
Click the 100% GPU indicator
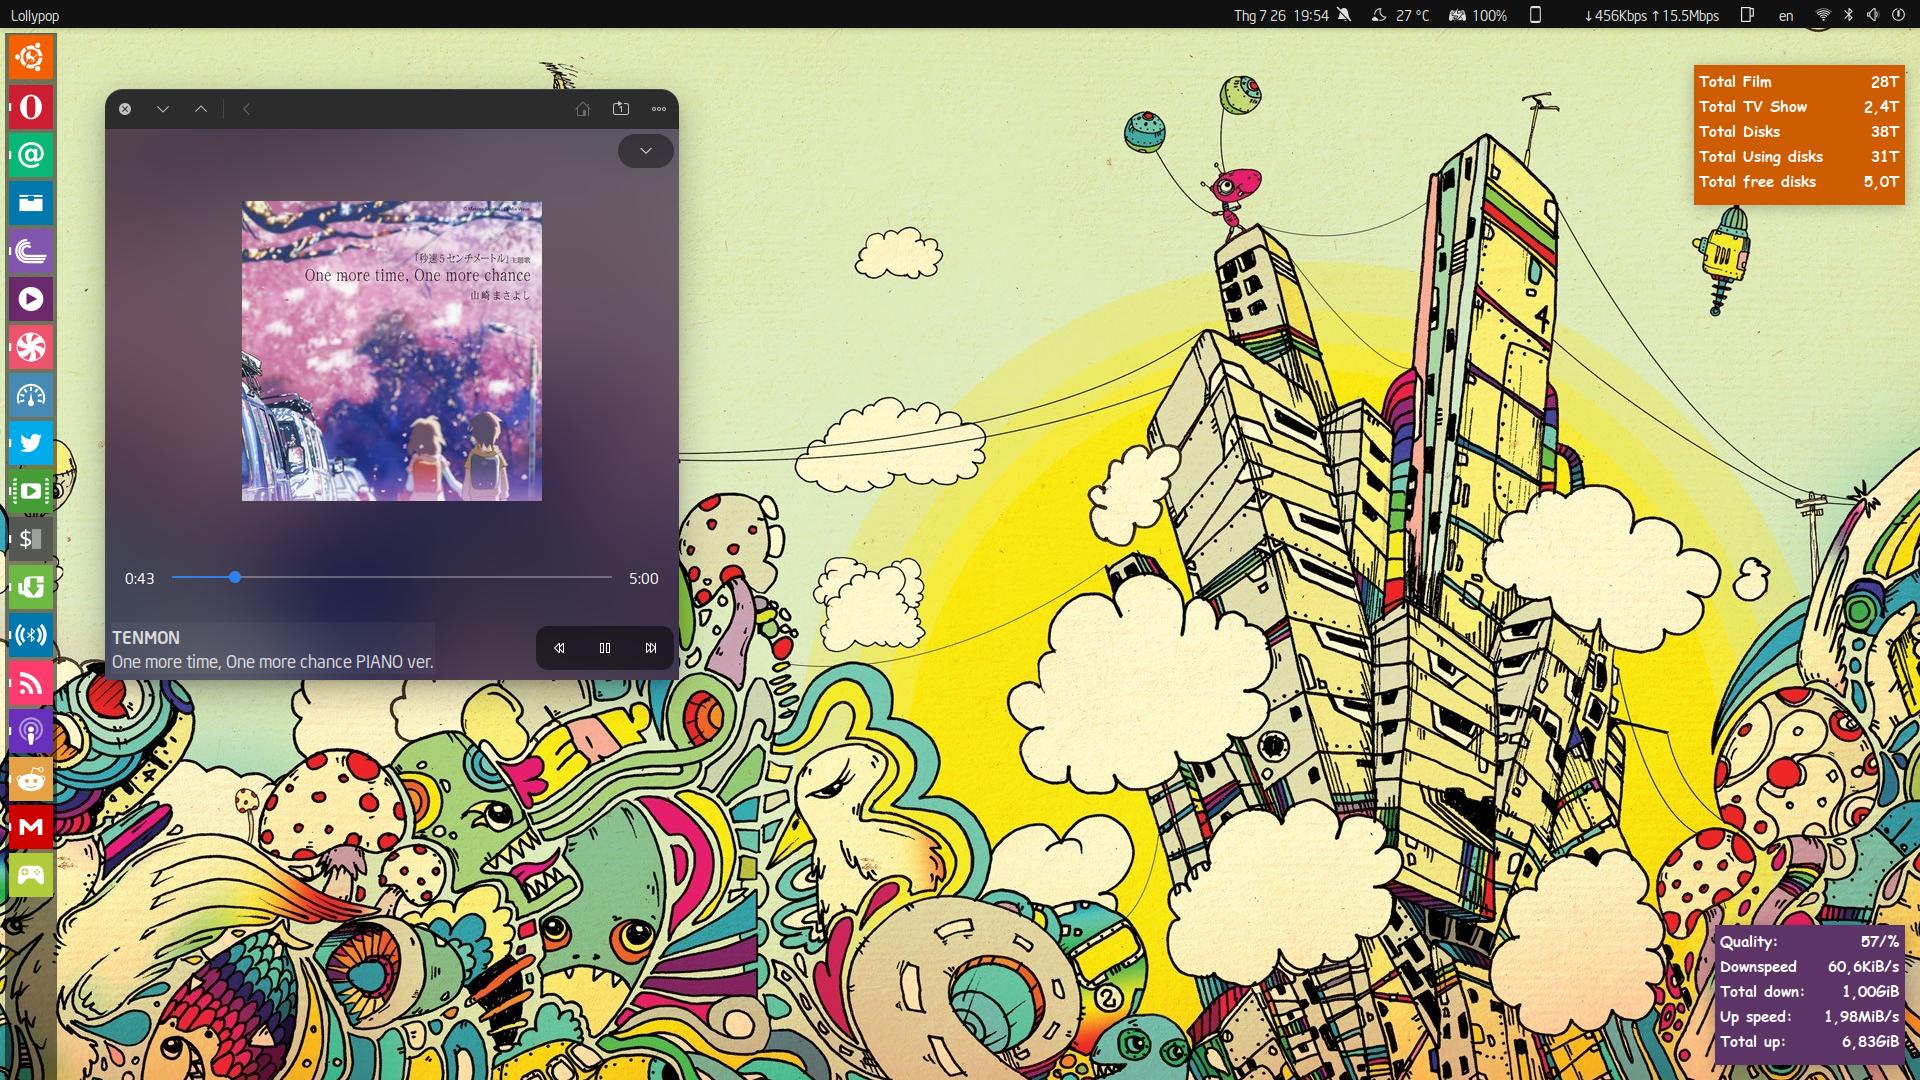coord(1478,15)
